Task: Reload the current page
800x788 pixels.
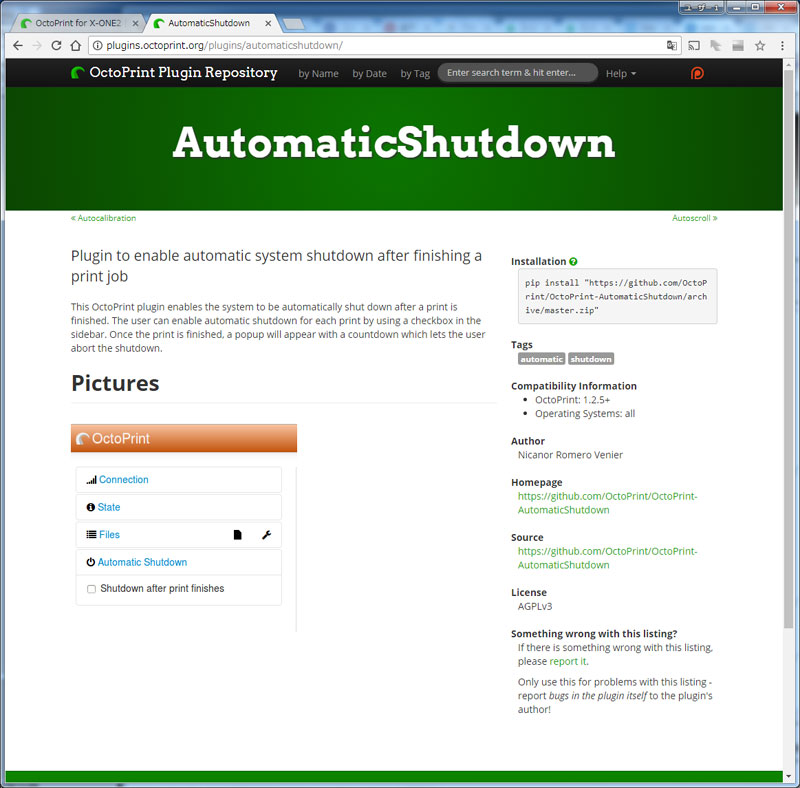Action: pyautogui.click(x=56, y=45)
